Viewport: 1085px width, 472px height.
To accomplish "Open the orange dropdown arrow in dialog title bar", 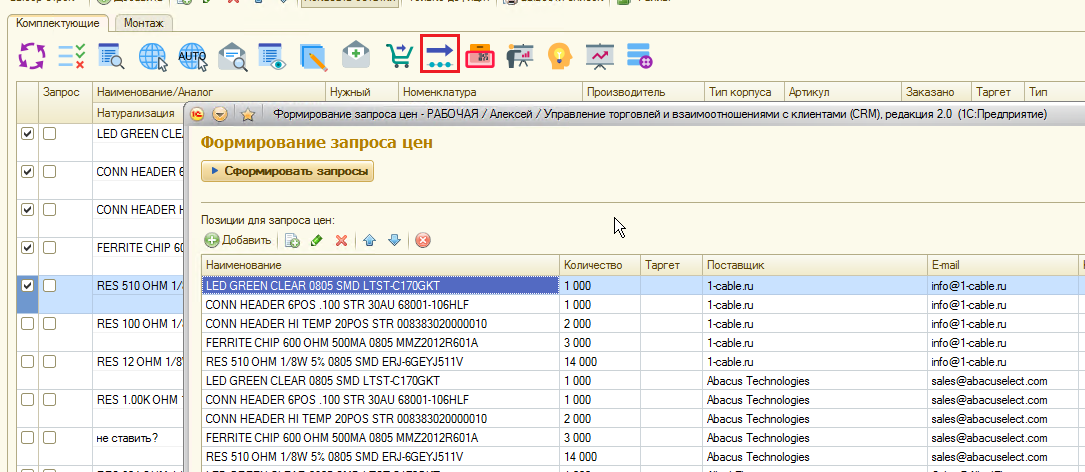I will [x=220, y=115].
